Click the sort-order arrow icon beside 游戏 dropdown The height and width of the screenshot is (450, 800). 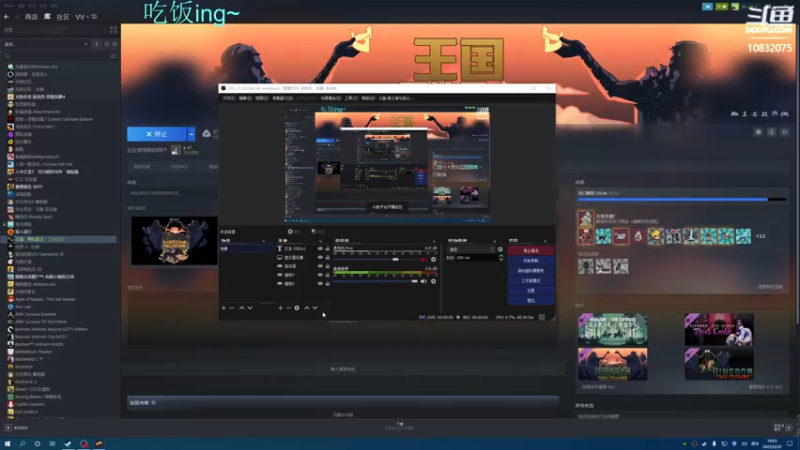tap(96, 44)
